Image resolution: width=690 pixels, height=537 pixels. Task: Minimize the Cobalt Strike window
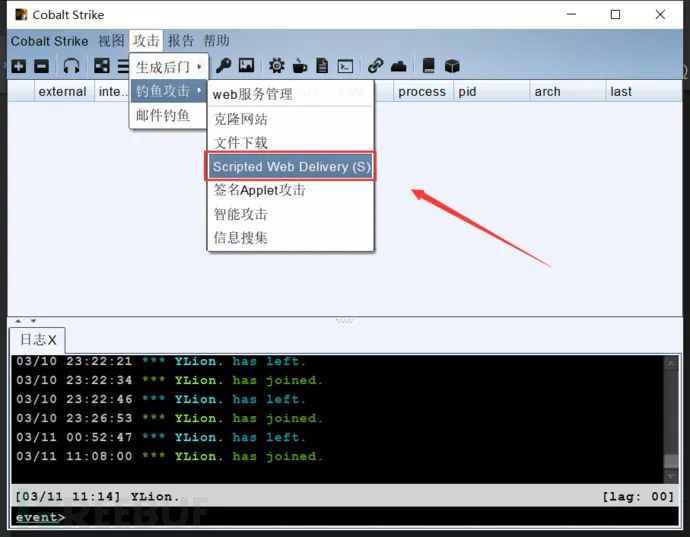571,15
